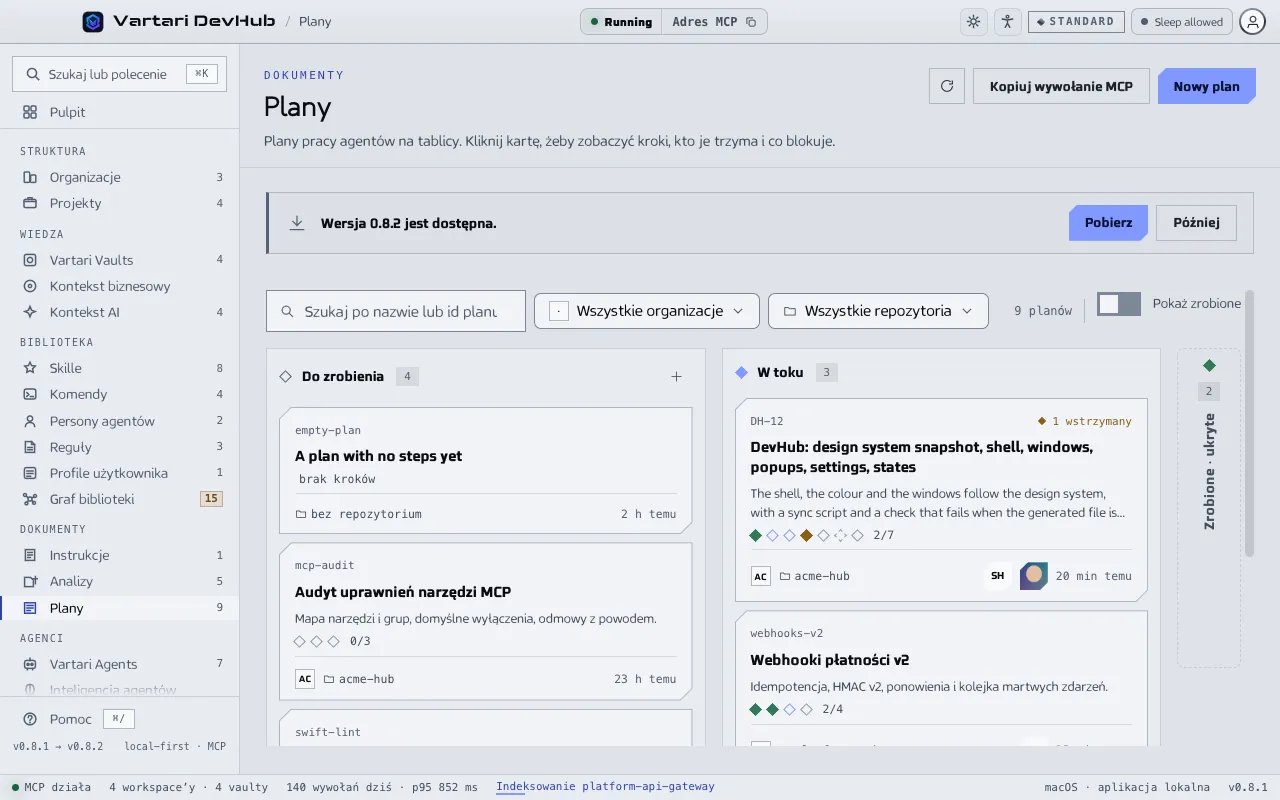
Task: Refresh the plans board
Action: tap(947, 86)
